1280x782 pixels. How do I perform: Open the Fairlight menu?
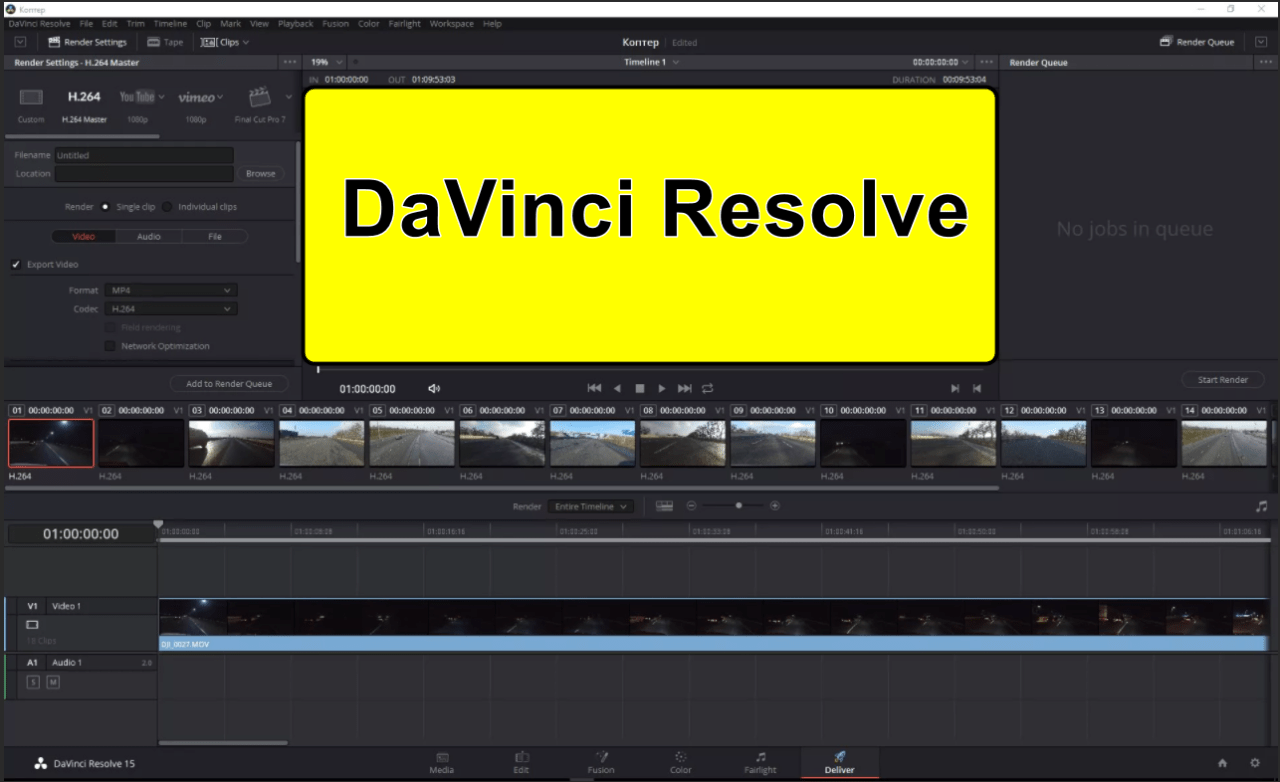point(404,23)
